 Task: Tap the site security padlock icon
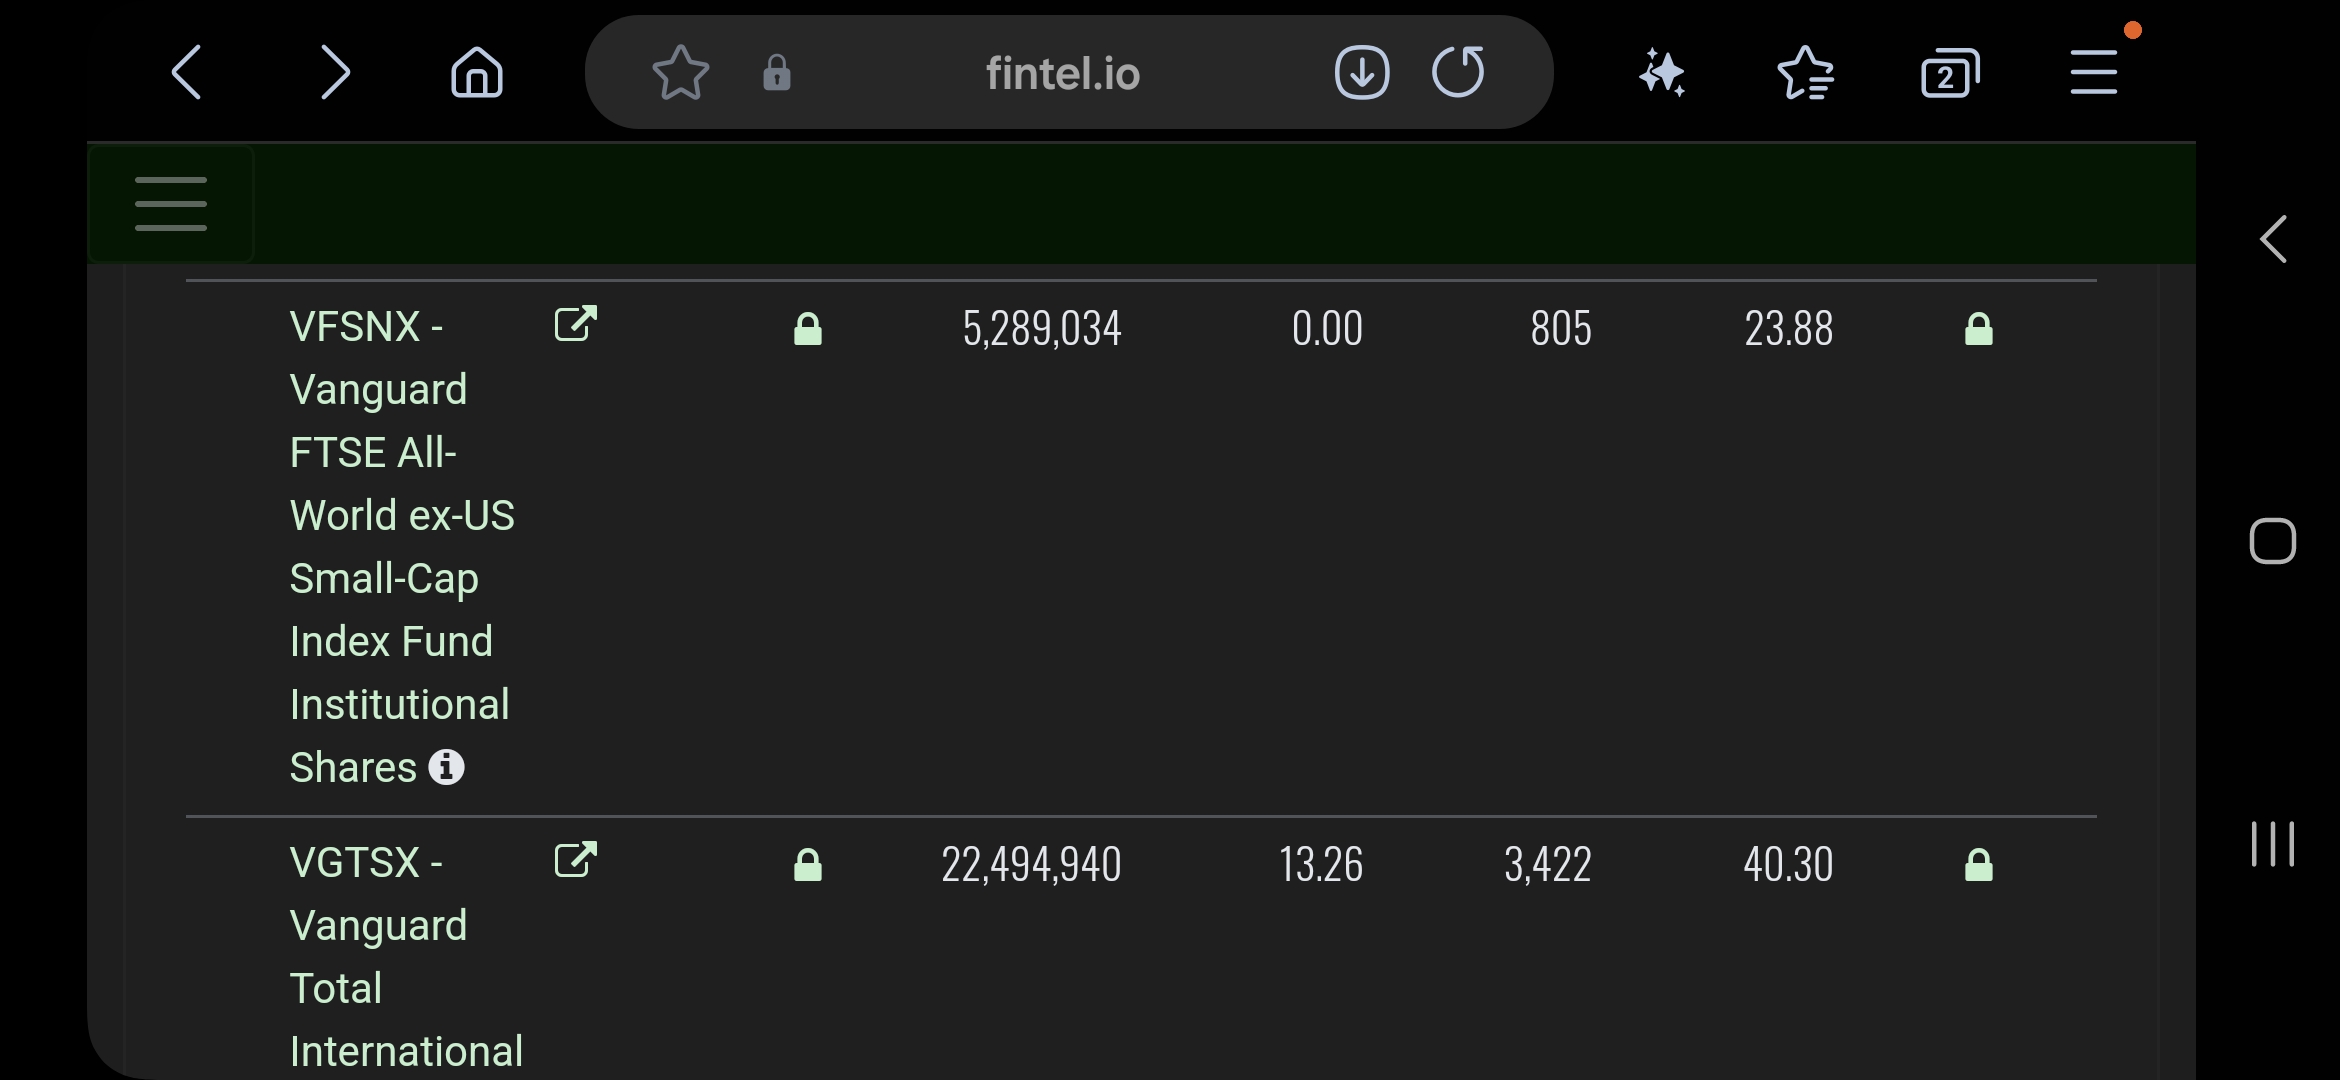[777, 72]
